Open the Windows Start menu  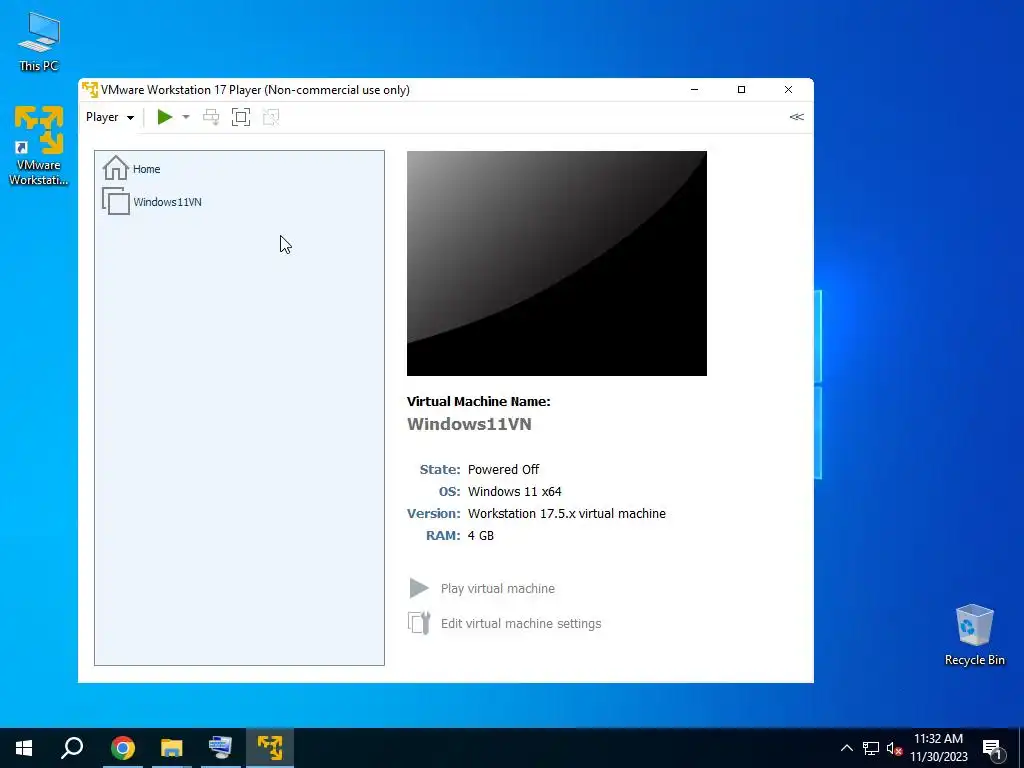click(x=24, y=748)
